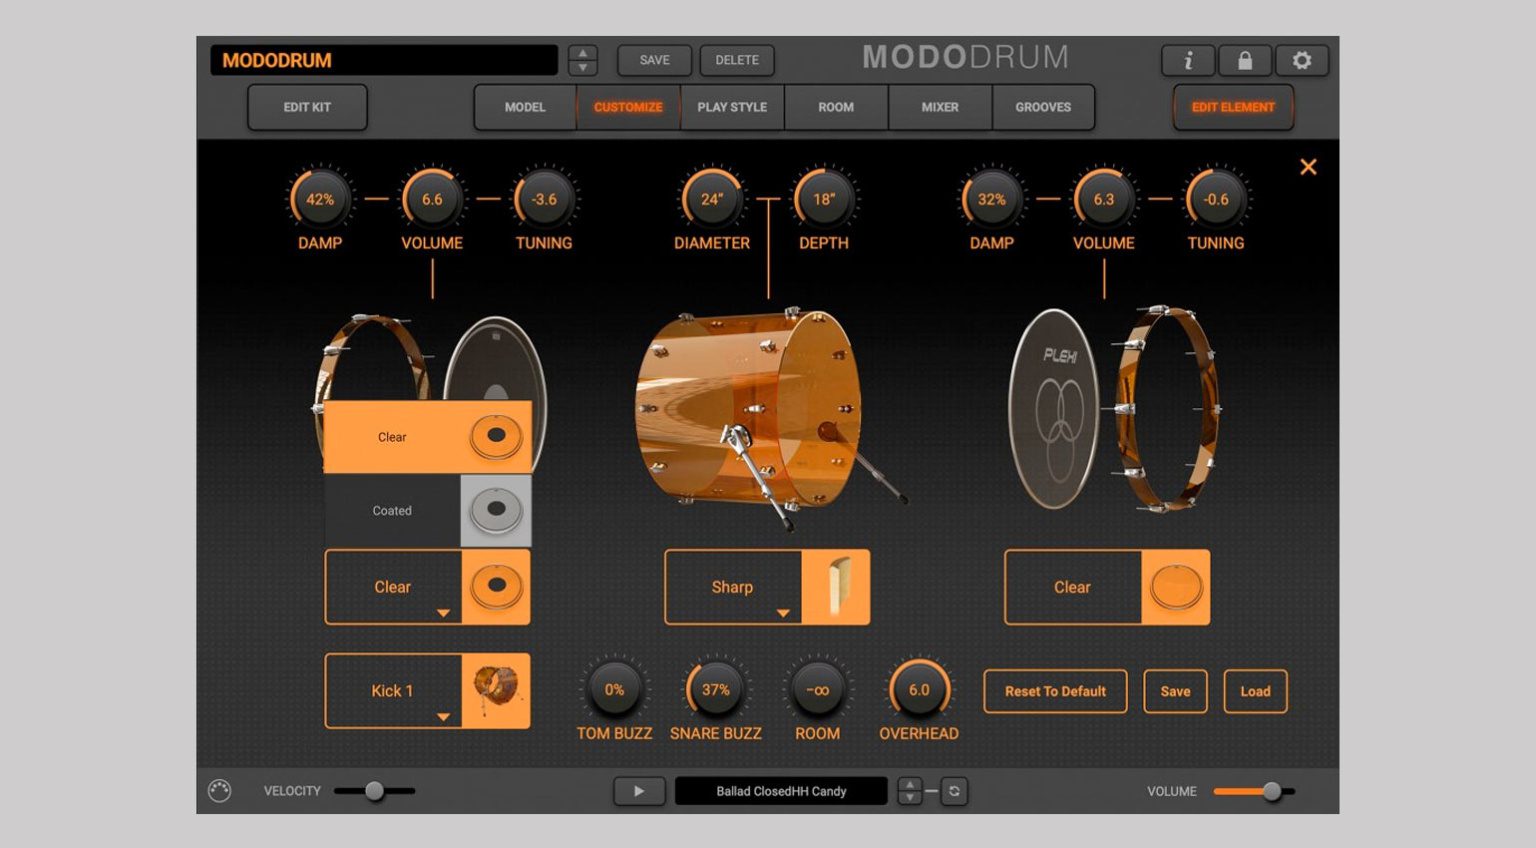The image size is (1536, 848).
Task: Click Reset To Default
Action: pos(1054,691)
